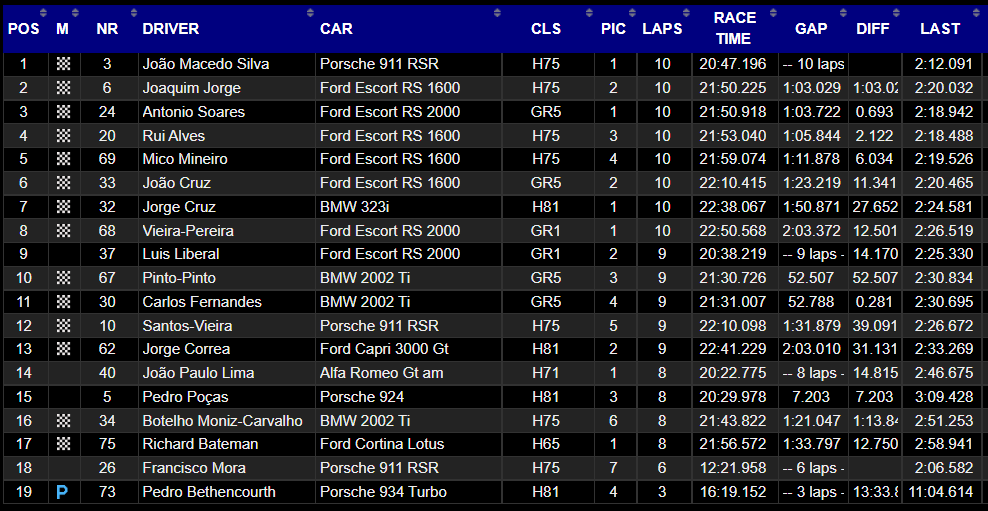988x511 pixels.
Task: Click the Alfa Romeo Gt am car cell
Action: coord(382,373)
